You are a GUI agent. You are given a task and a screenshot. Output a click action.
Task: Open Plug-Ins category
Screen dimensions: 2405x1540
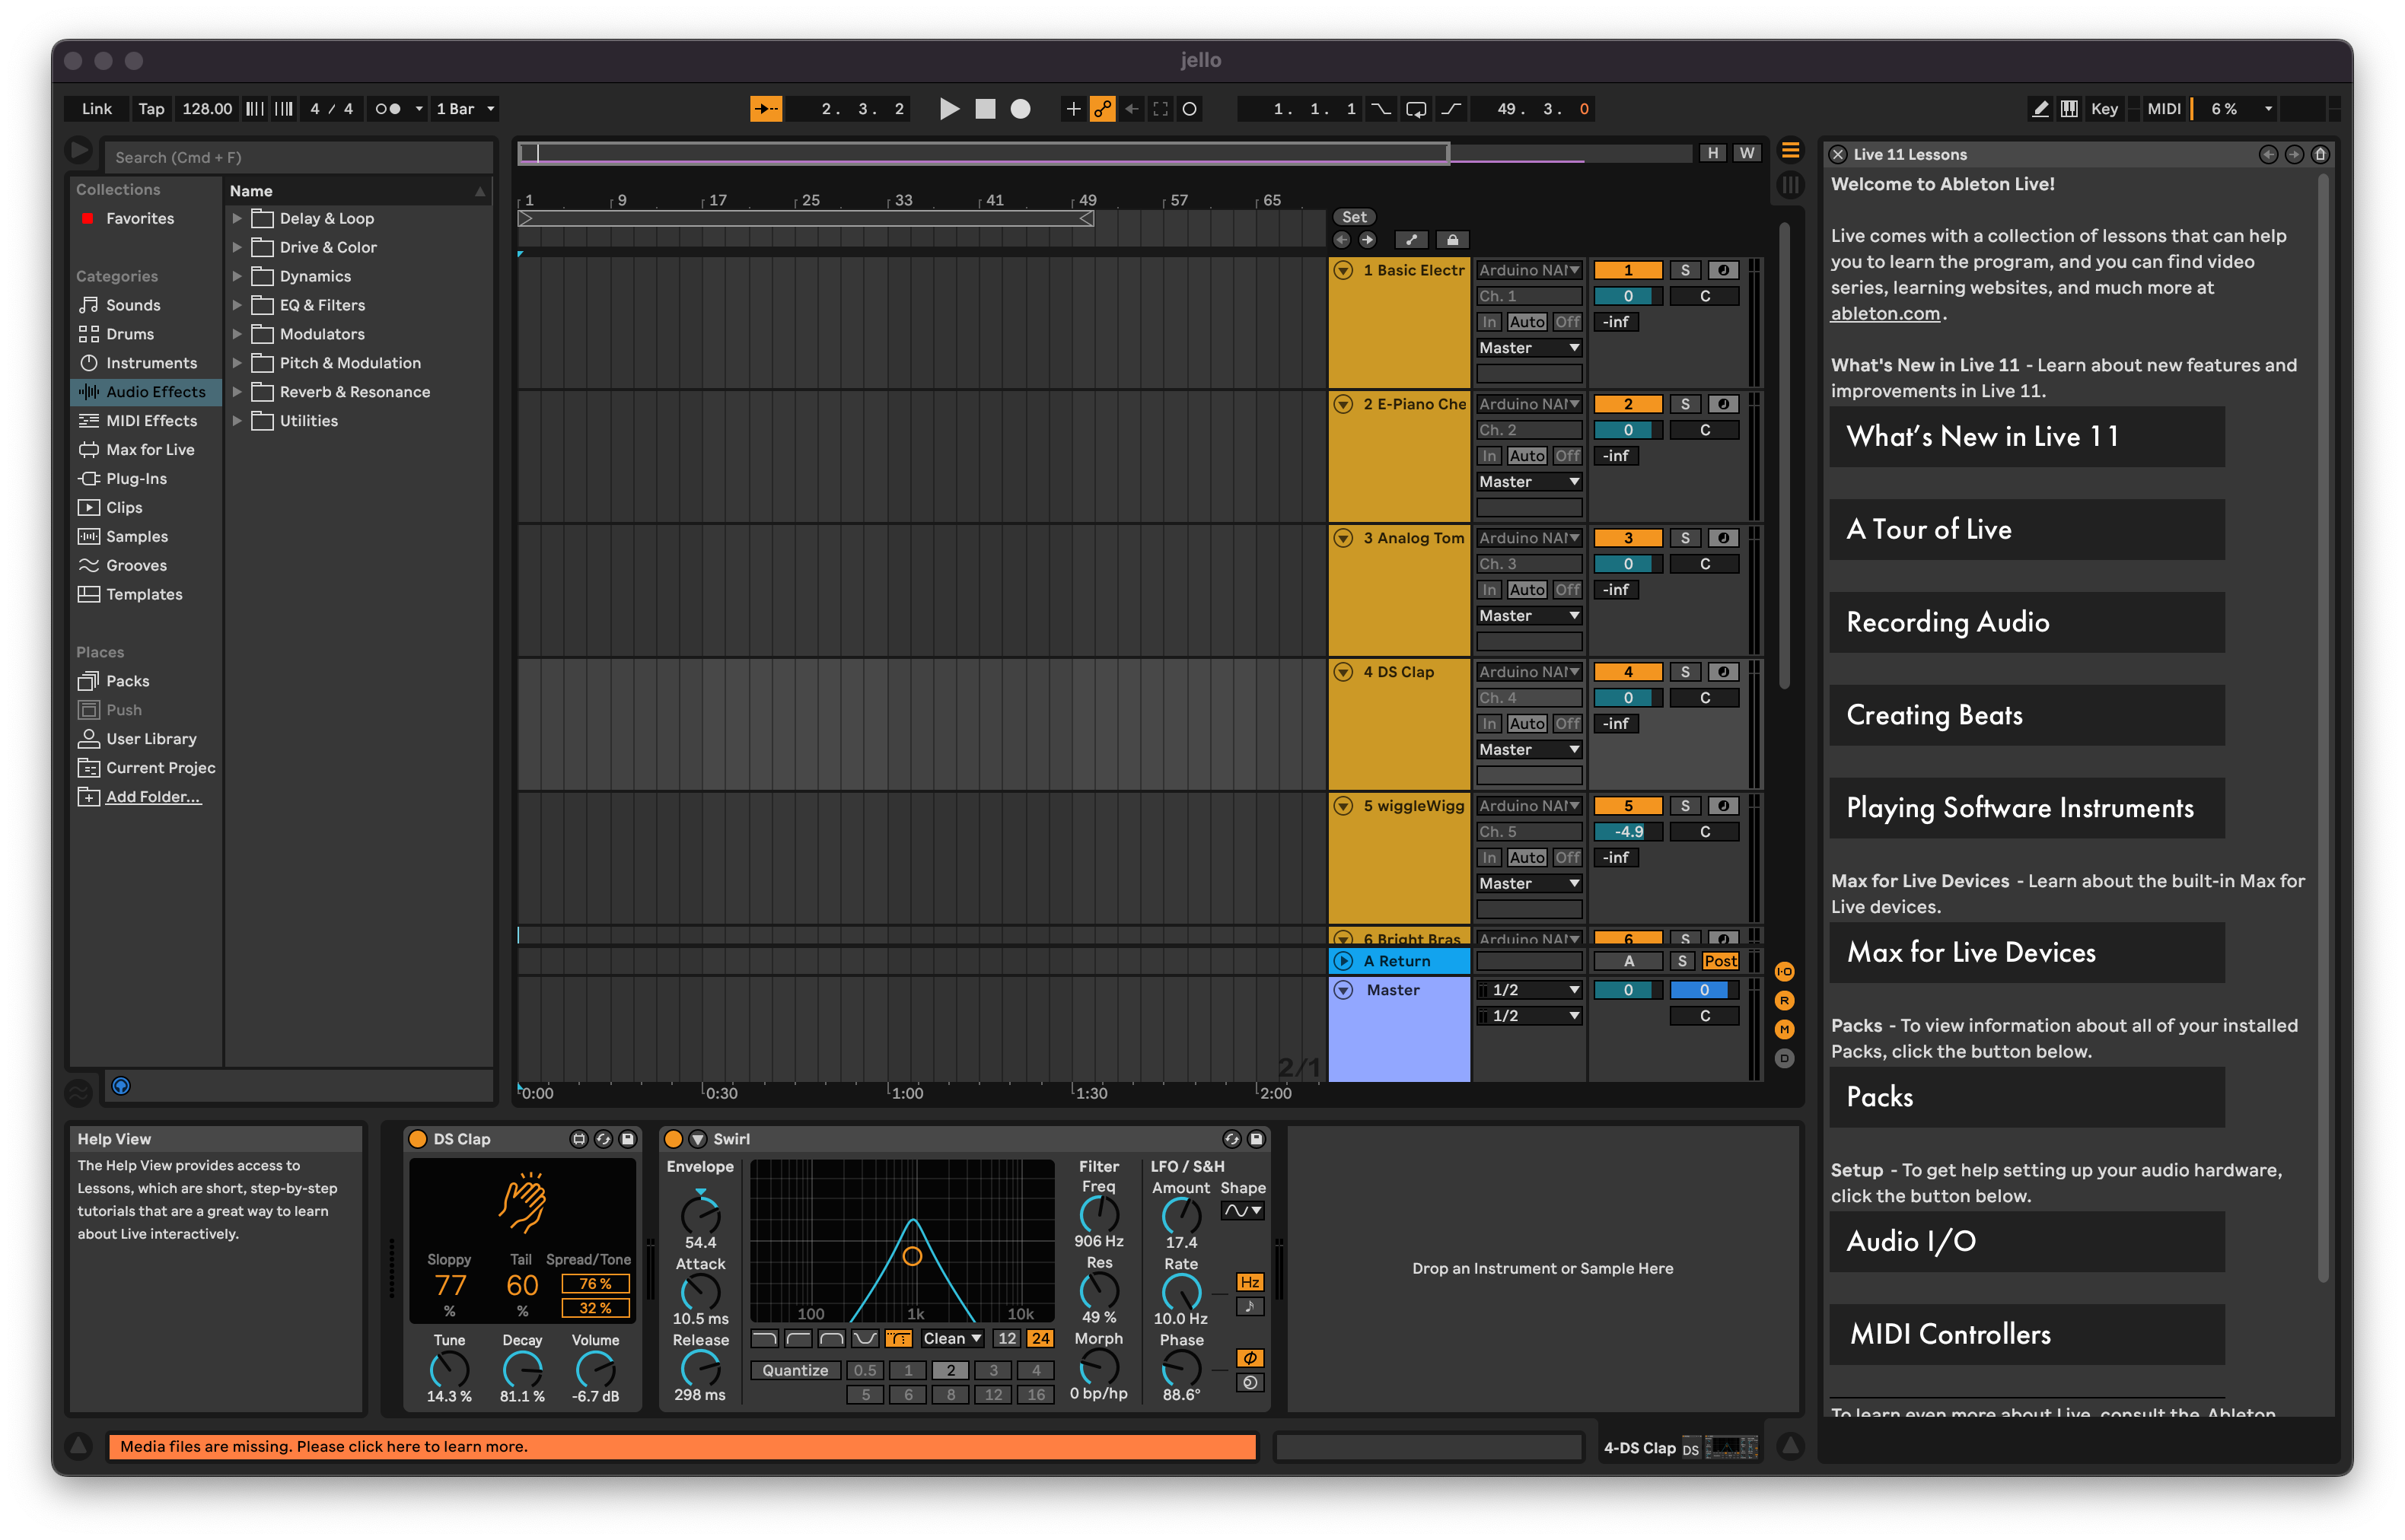pos(136,479)
